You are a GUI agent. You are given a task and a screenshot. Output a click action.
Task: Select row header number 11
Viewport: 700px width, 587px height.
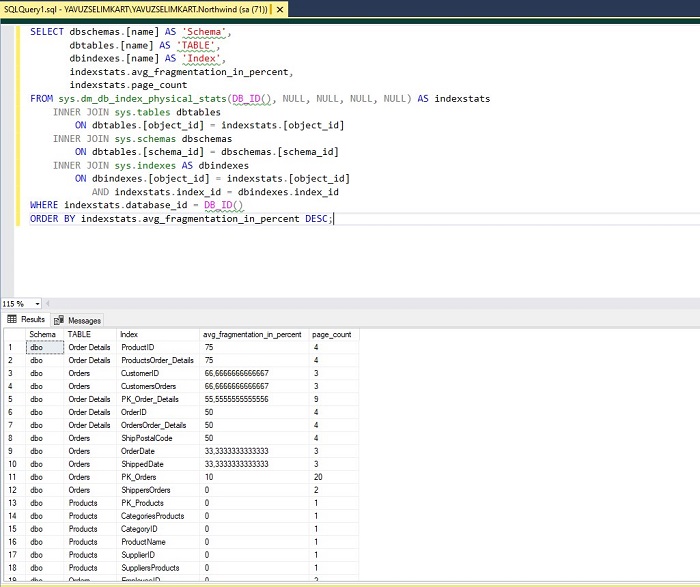(x=12, y=477)
